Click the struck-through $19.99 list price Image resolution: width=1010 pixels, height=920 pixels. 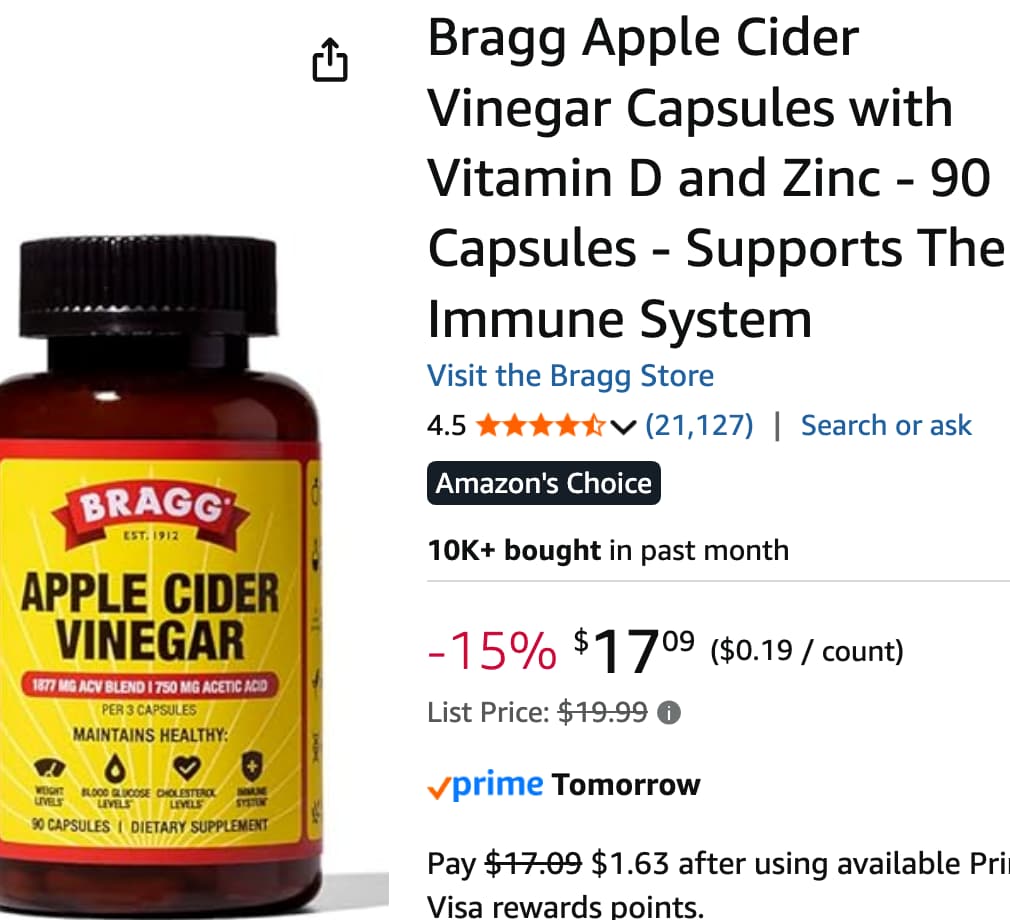pyautogui.click(x=602, y=713)
